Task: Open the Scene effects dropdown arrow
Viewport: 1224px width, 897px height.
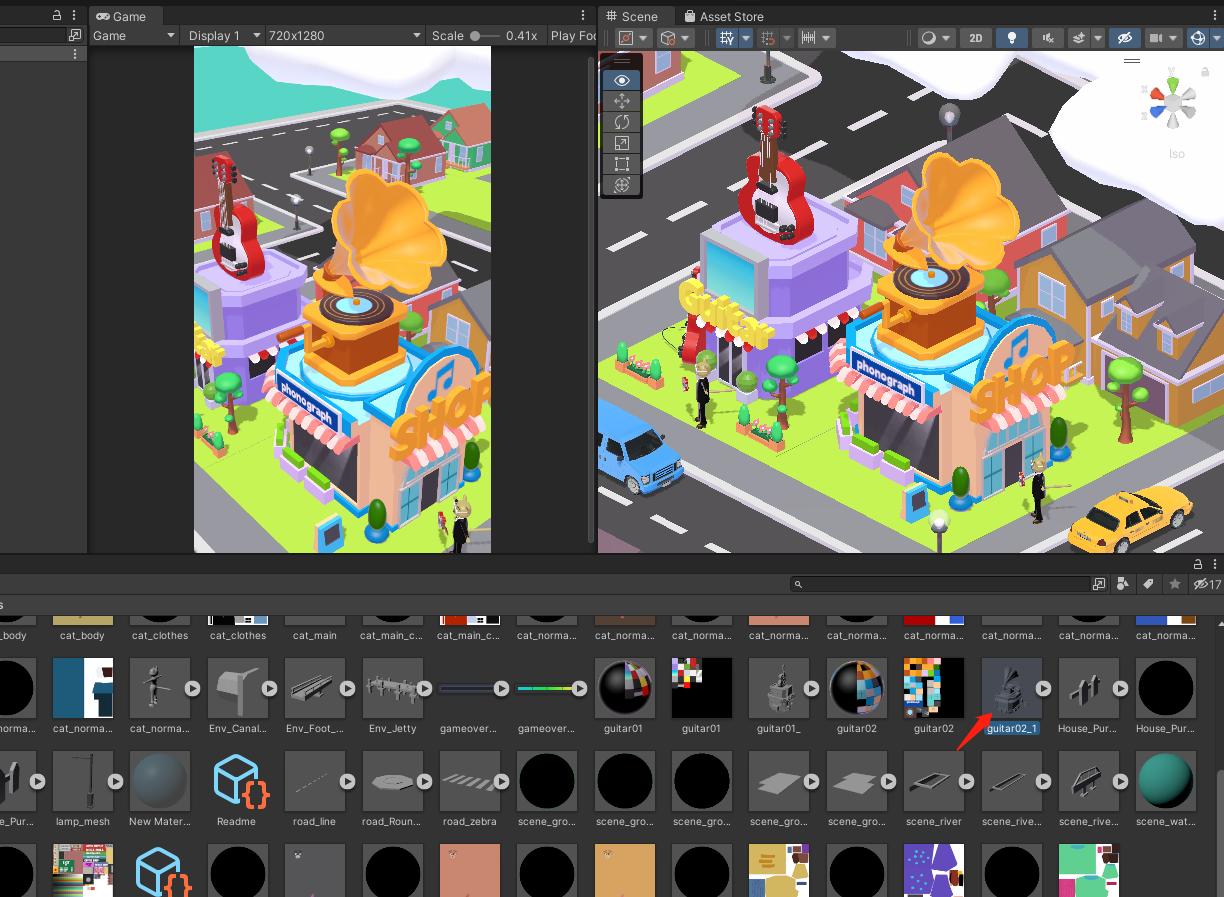Action: 1098,38
